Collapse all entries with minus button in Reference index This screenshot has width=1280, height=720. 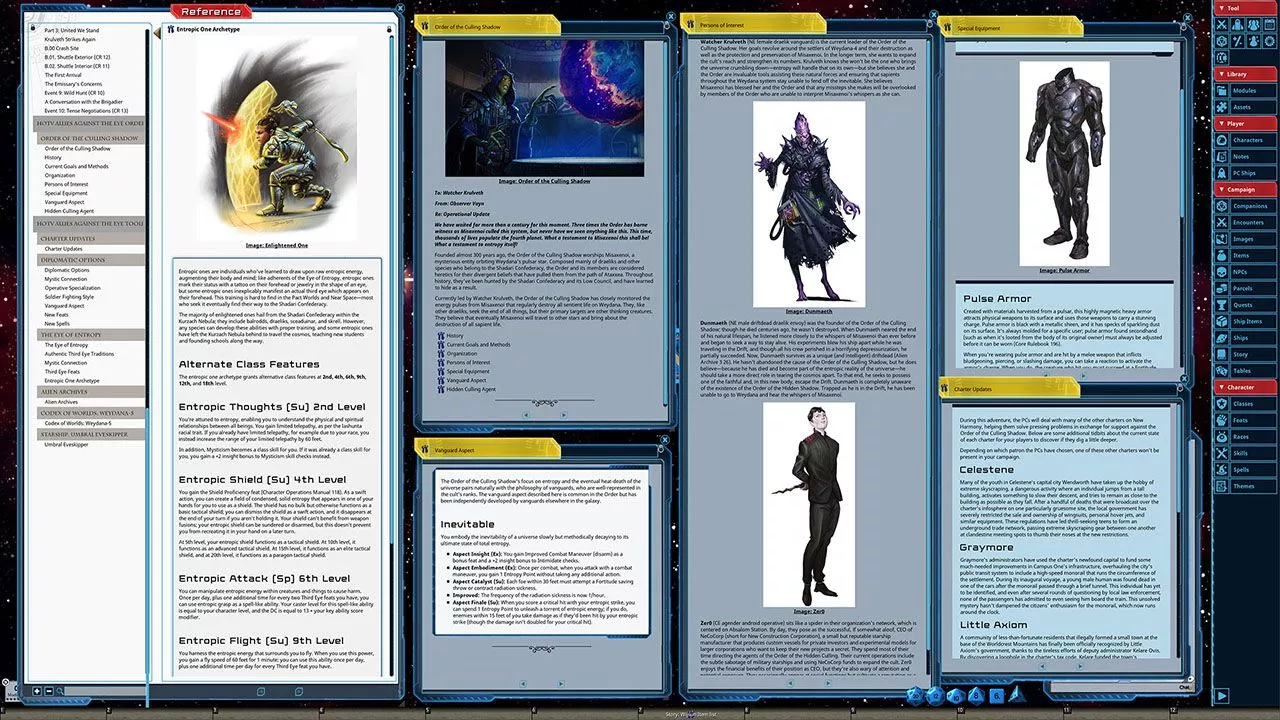[50, 691]
